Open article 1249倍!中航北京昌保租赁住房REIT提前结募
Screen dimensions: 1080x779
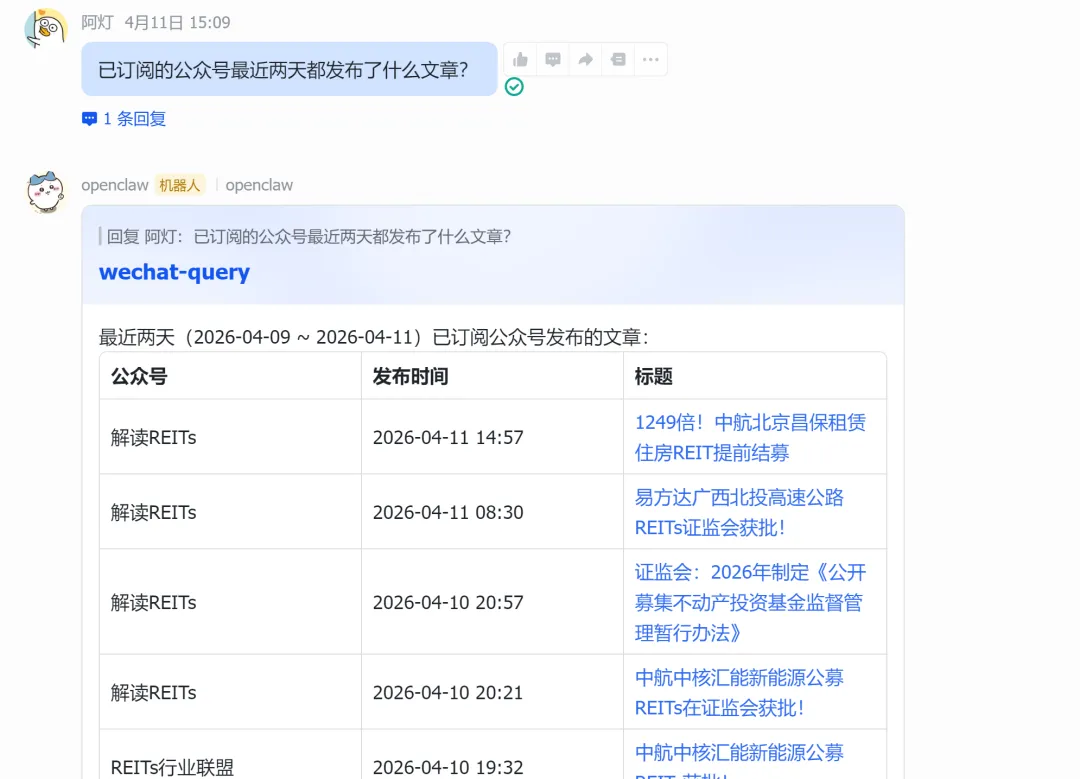(750, 437)
